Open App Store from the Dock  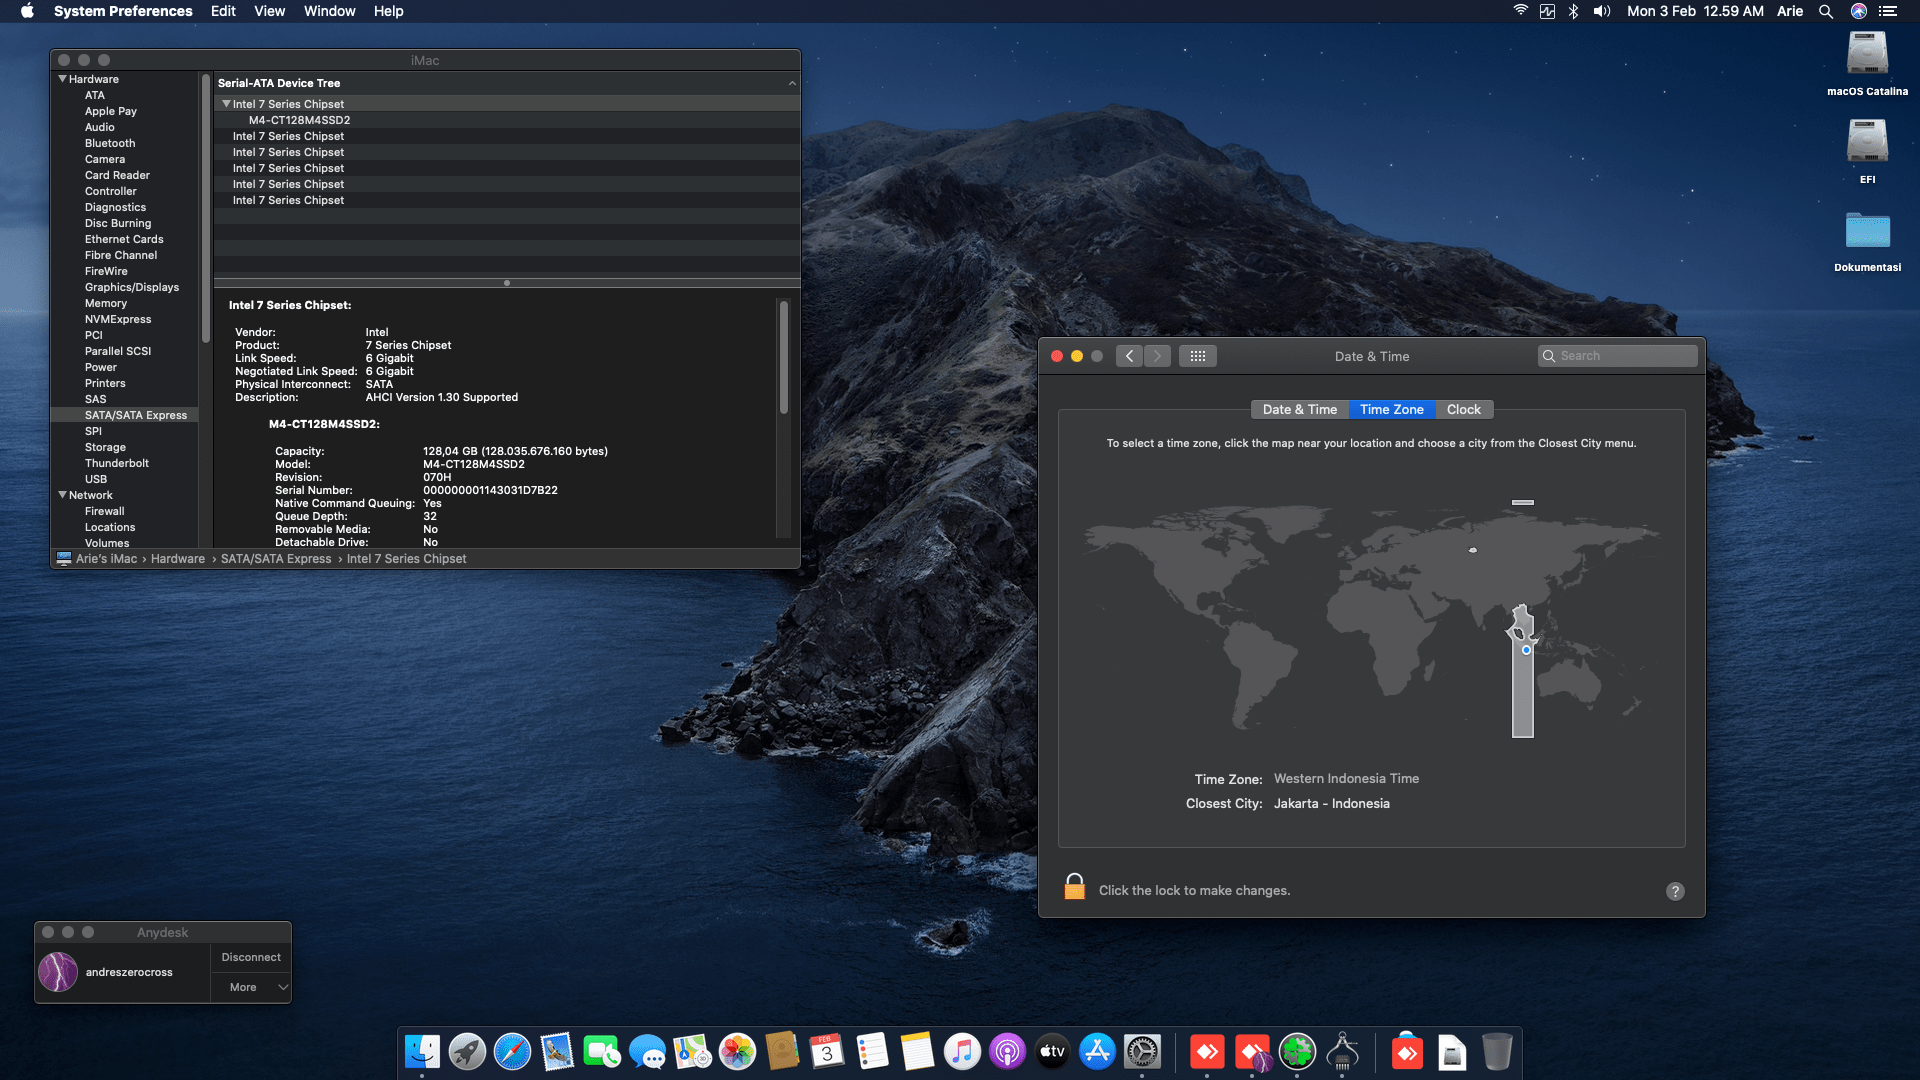[1097, 1052]
